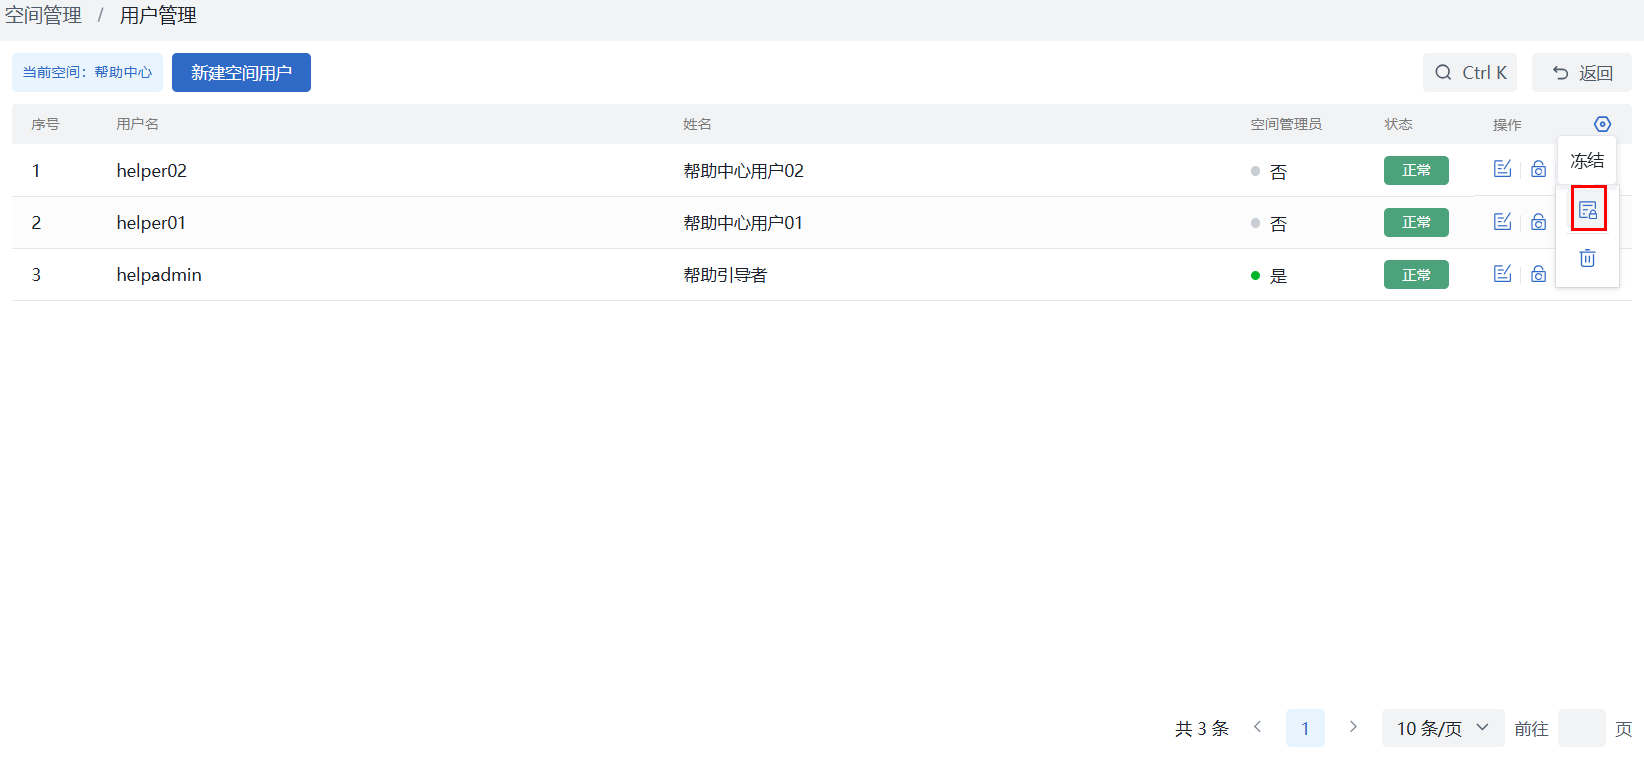Image resolution: width=1644 pixels, height=759 pixels.
Task: Open table column settings gear icon
Action: (x=1602, y=124)
